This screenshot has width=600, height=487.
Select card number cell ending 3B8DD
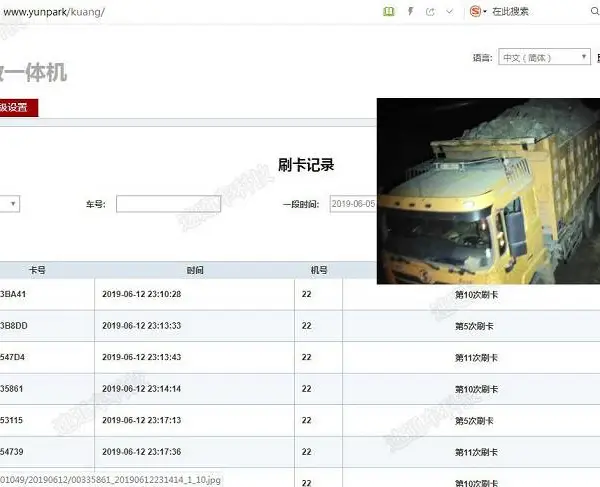tap(13, 326)
